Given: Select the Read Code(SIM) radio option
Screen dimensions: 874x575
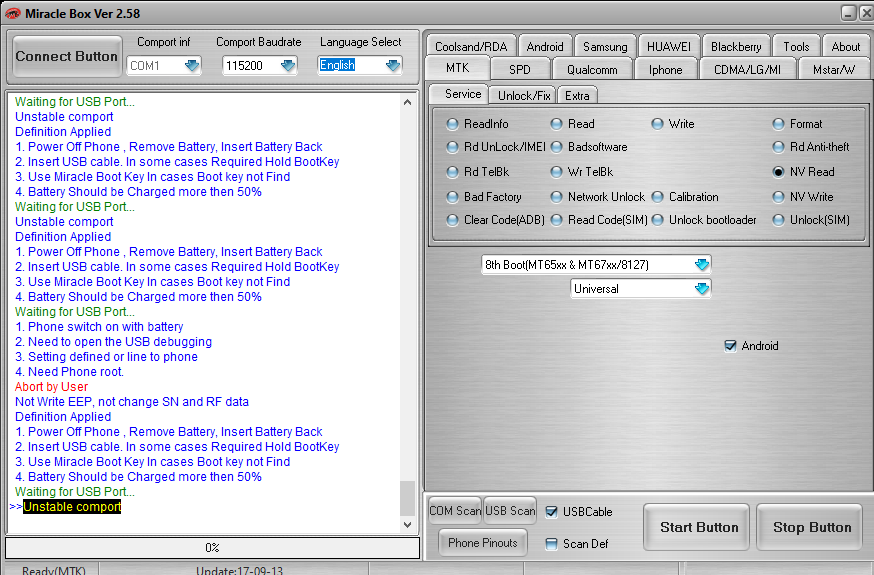Looking at the screenshot, I should [x=556, y=220].
